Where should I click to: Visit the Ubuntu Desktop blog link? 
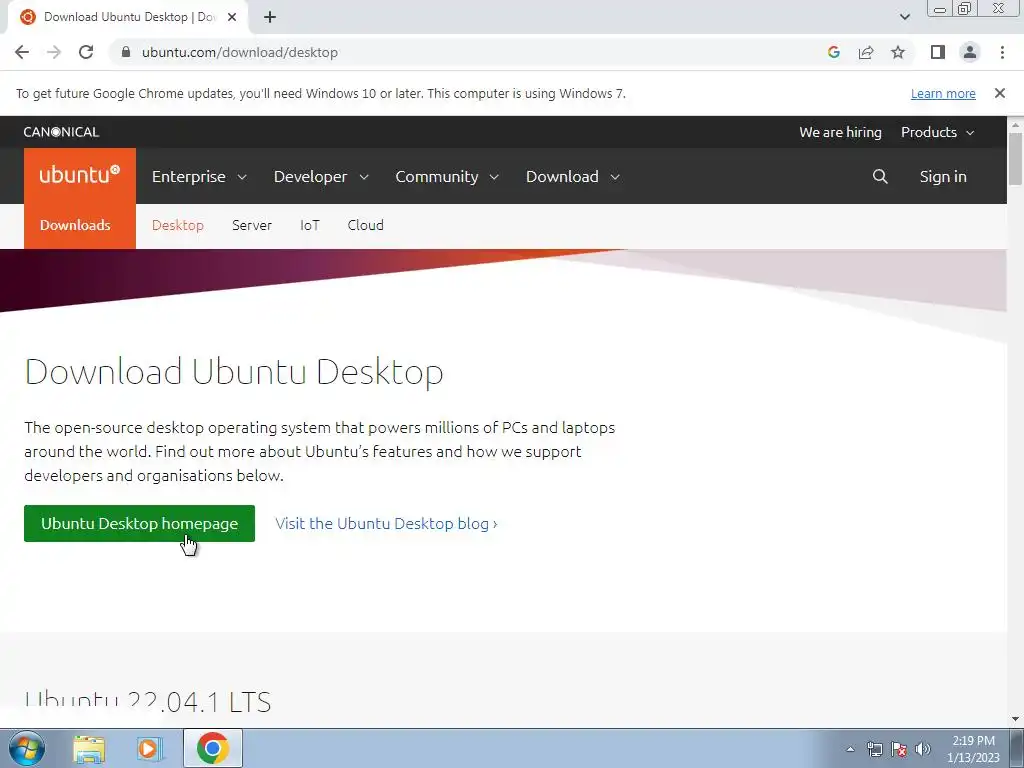[386, 523]
